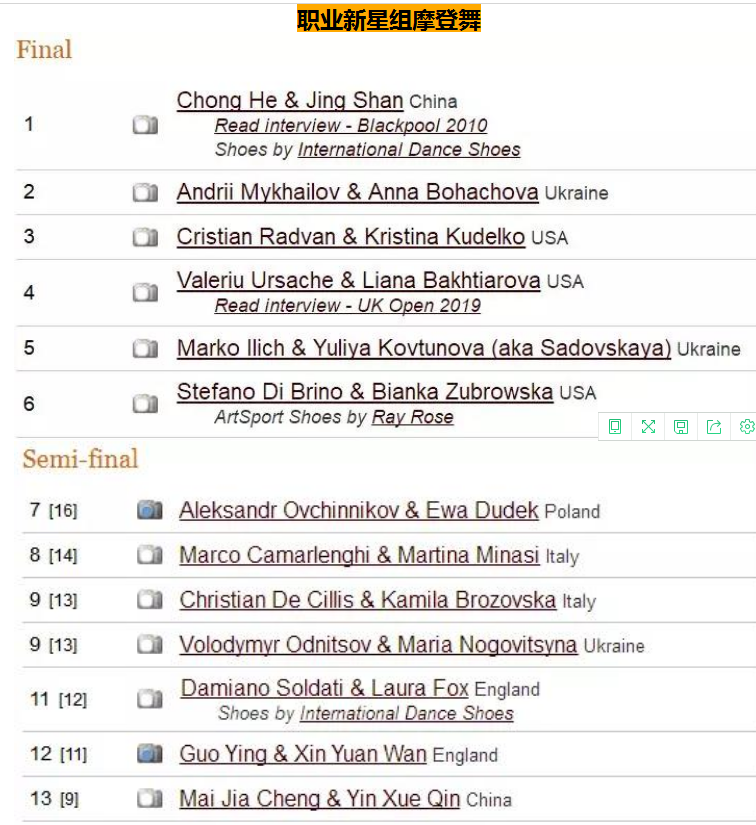Viewport: 756px width, 825px height.
Task: Open Cristian Radvan & Kristina Kudelko profile
Action: click(351, 237)
